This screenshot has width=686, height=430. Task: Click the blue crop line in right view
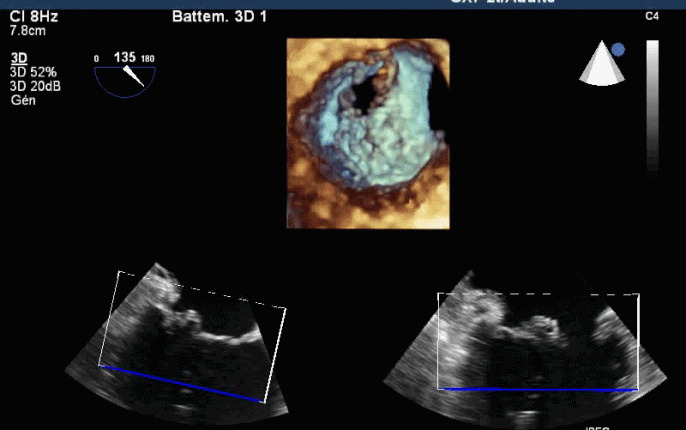538,389
